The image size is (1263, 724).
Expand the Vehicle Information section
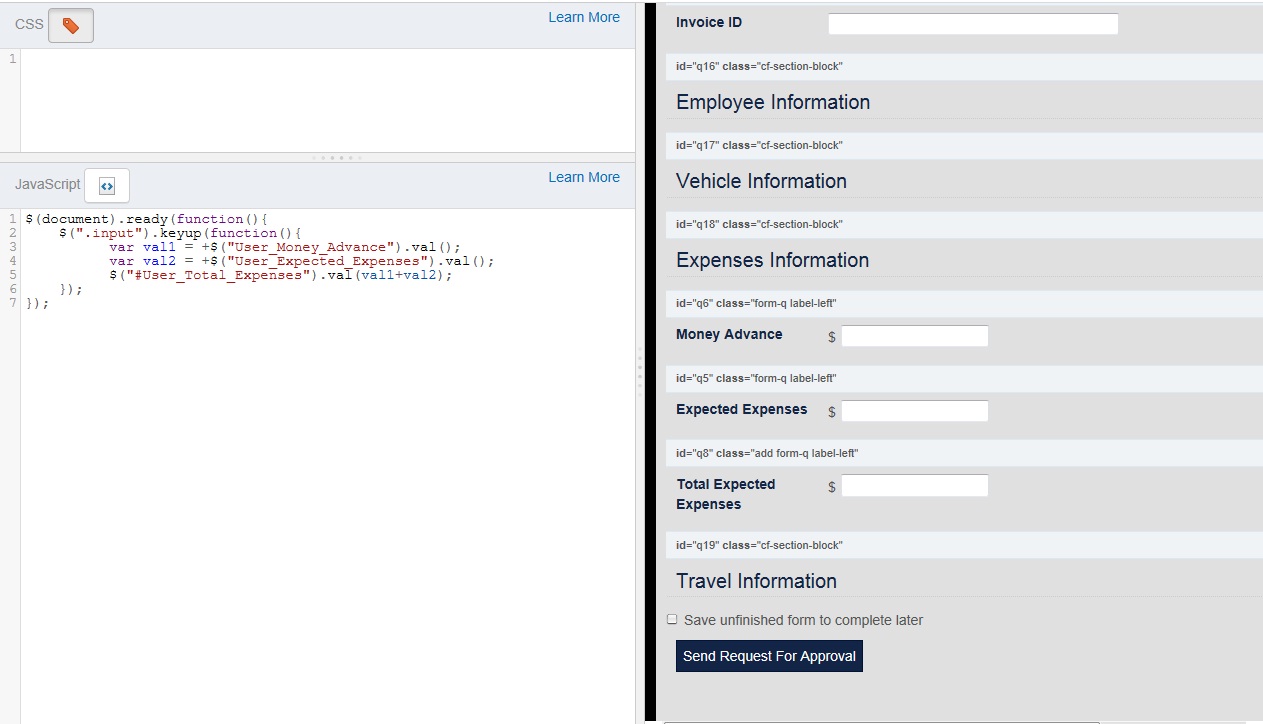point(761,181)
